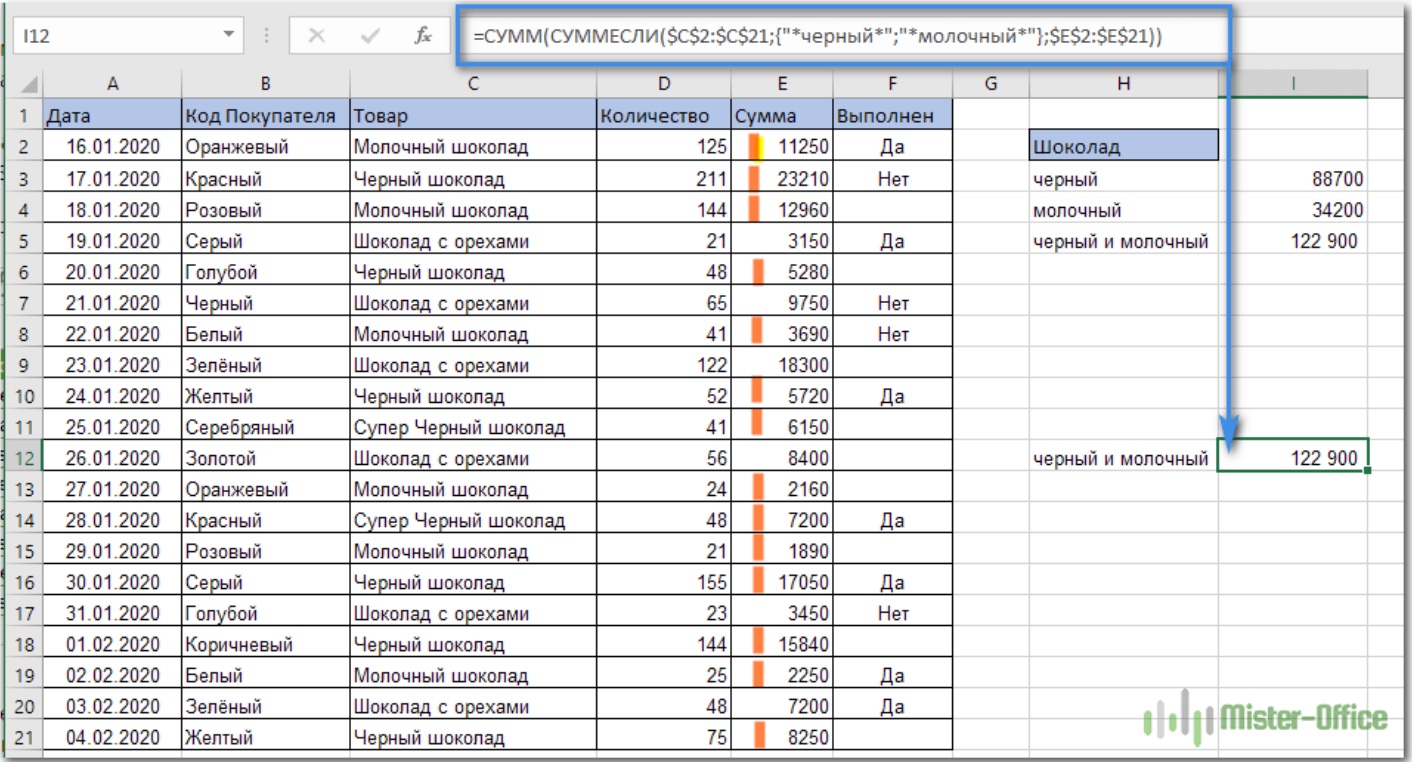The image size is (1412, 762).
Task: Select row 12 header
Action: tap(26, 459)
